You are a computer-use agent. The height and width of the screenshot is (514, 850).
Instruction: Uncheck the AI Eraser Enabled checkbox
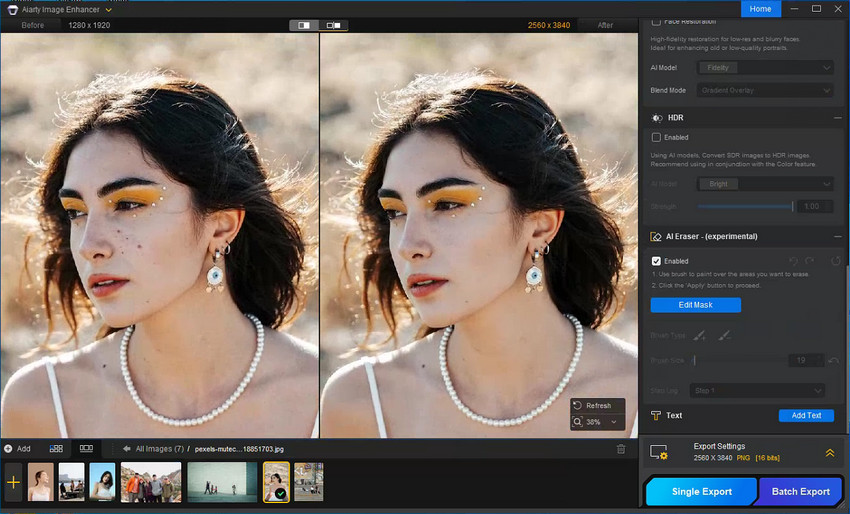tap(656, 261)
